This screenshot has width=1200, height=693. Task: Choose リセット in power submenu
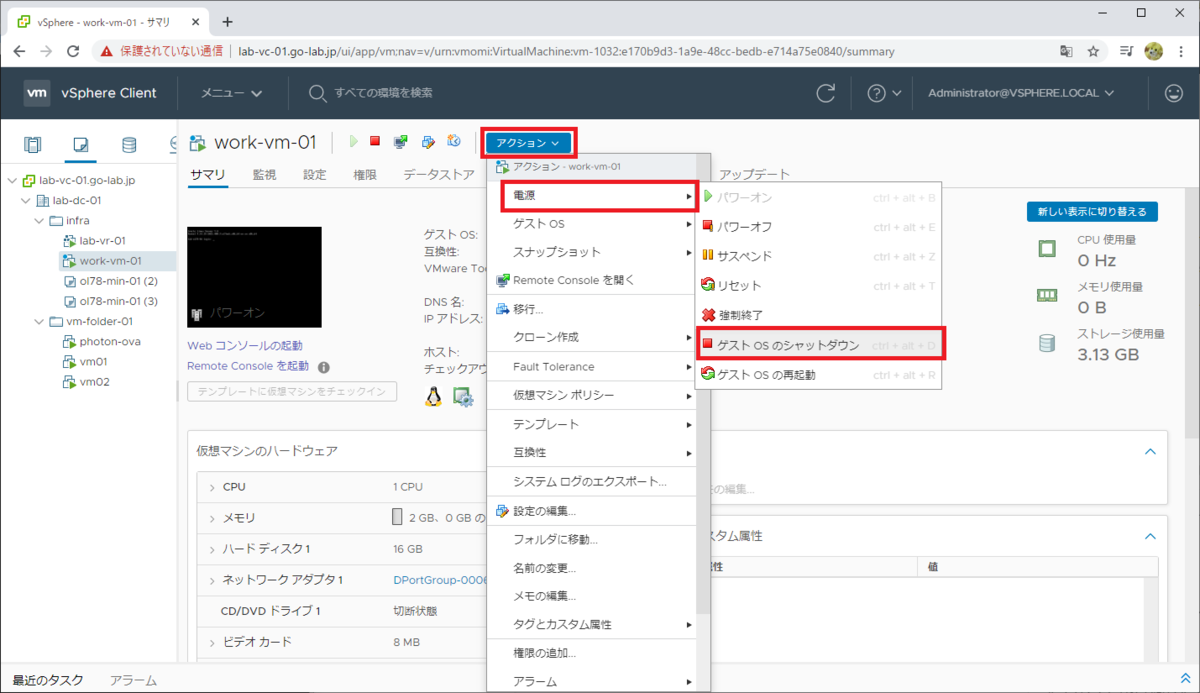[x=819, y=286]
